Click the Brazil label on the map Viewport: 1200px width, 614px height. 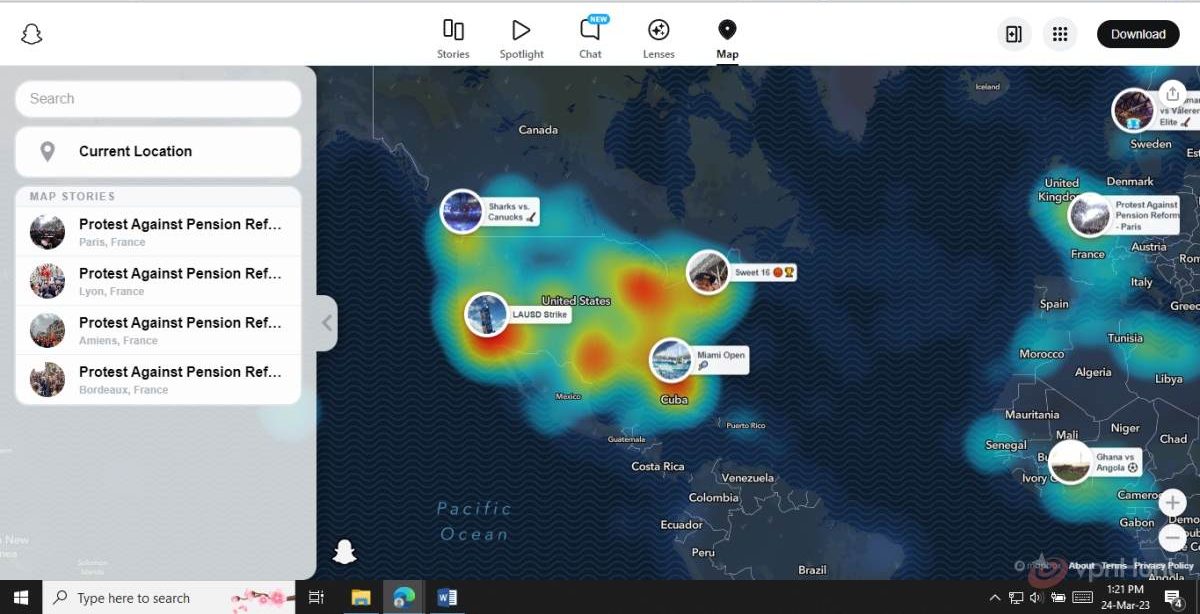pyautogui.click(x=812, y=570)
